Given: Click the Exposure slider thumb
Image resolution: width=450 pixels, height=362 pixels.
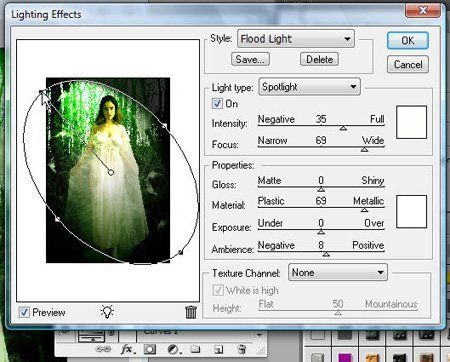Looking at the screenshot, I should [321, 232].
